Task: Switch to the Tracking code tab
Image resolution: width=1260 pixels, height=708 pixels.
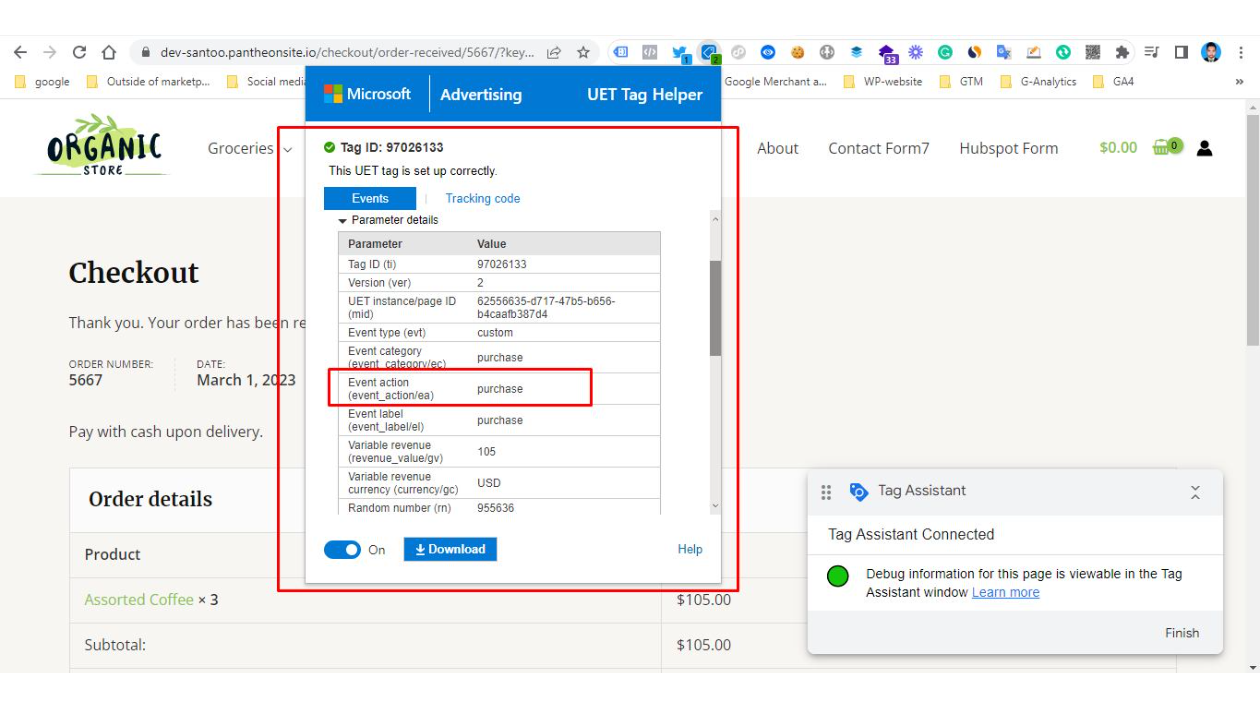Action: pyautogui.click(x=483, y=198)
